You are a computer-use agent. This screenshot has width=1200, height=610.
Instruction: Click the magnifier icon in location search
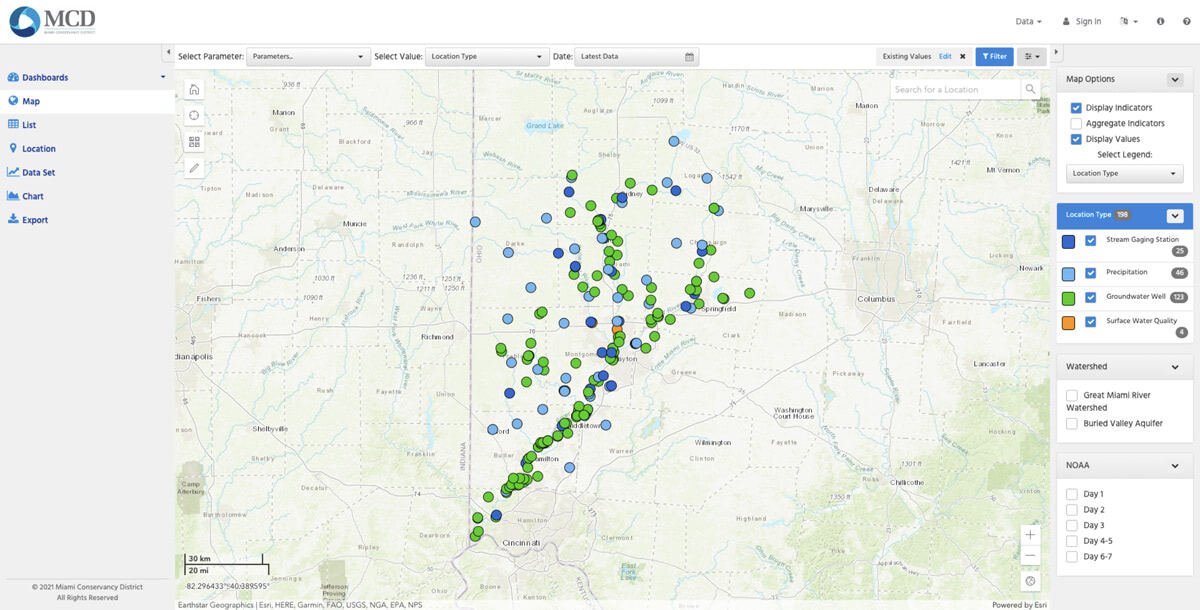1031,90
